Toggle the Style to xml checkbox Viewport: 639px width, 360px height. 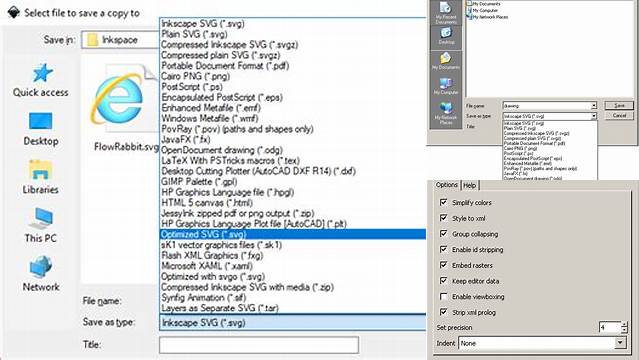[x=443, y=218]
